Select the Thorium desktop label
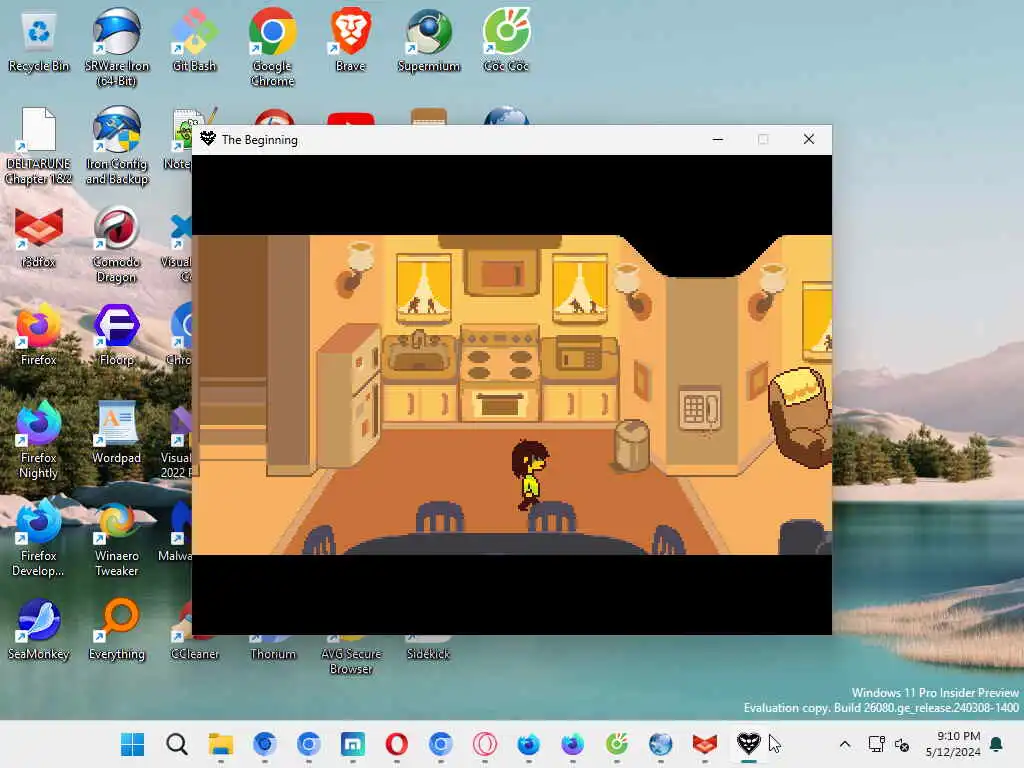1024x768 pixels. [273, 654]
